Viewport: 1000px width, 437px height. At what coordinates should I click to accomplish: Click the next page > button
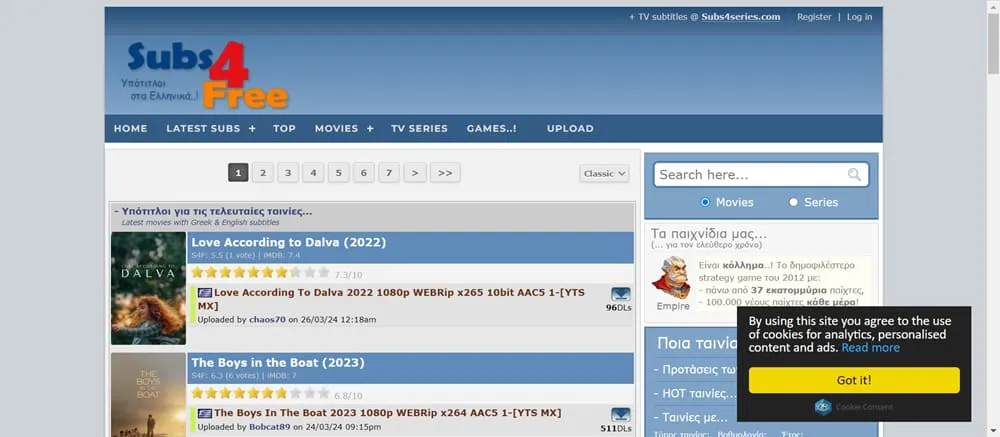pos(415,173)
